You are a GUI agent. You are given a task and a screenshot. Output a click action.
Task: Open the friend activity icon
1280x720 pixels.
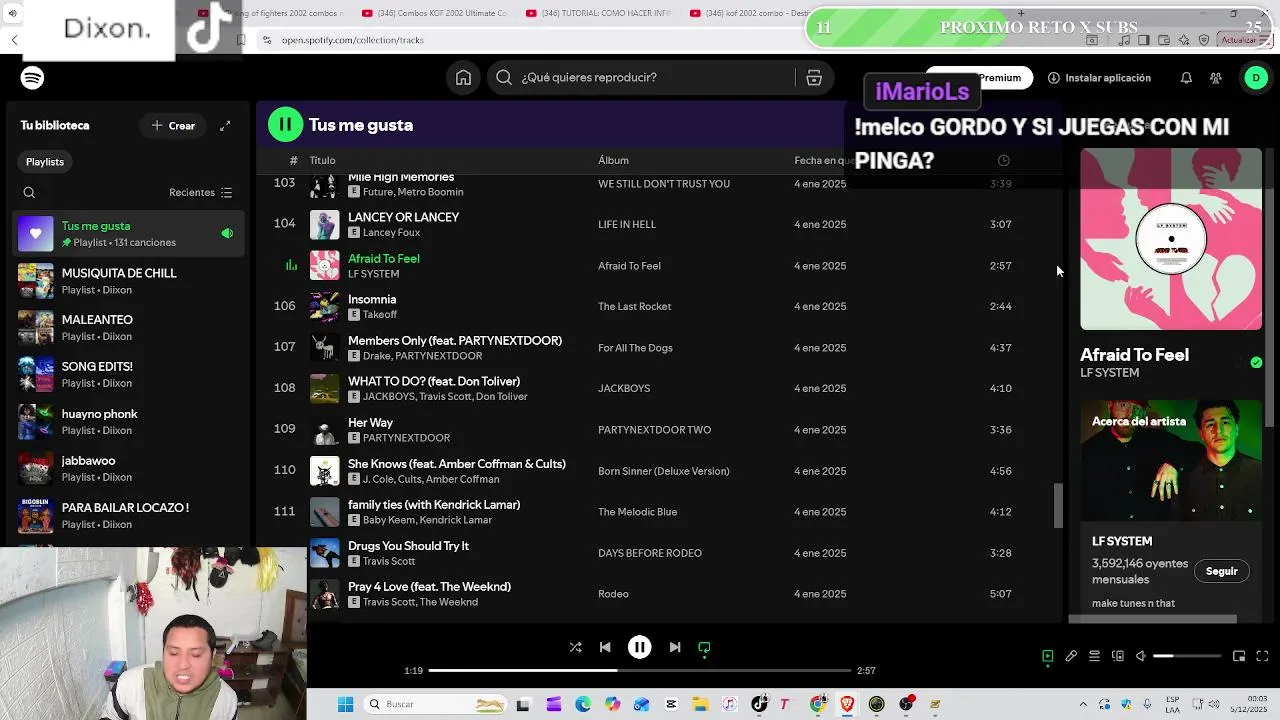point(1216,78)
